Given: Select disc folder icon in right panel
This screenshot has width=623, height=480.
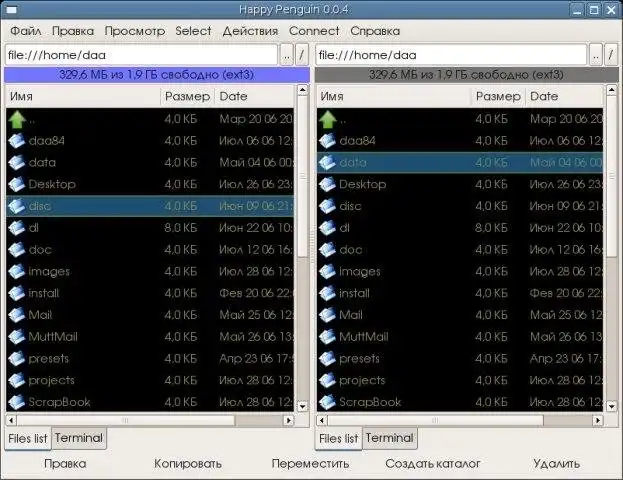Looking at the screenshot, I should 328,206.
